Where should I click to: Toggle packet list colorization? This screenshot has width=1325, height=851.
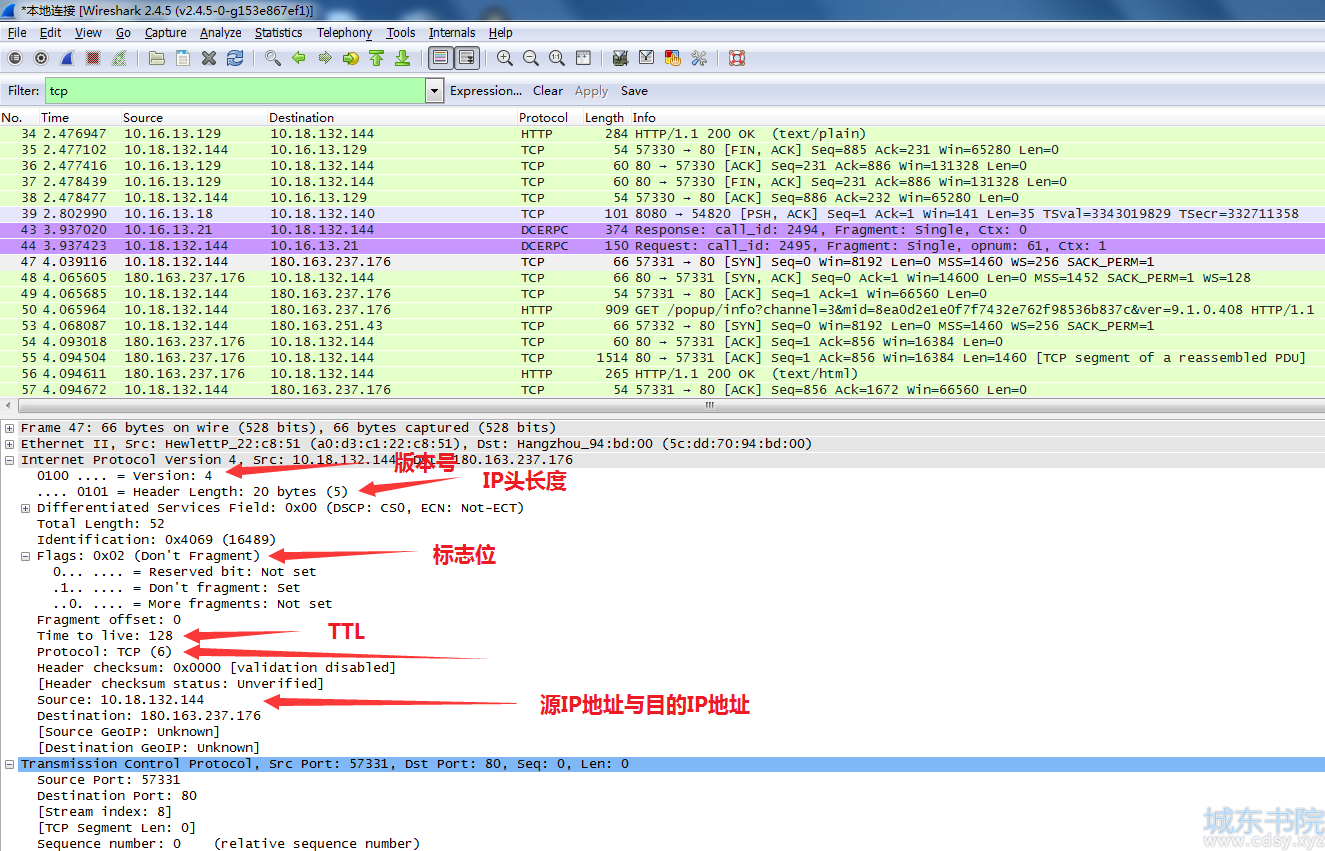[440, 58]
